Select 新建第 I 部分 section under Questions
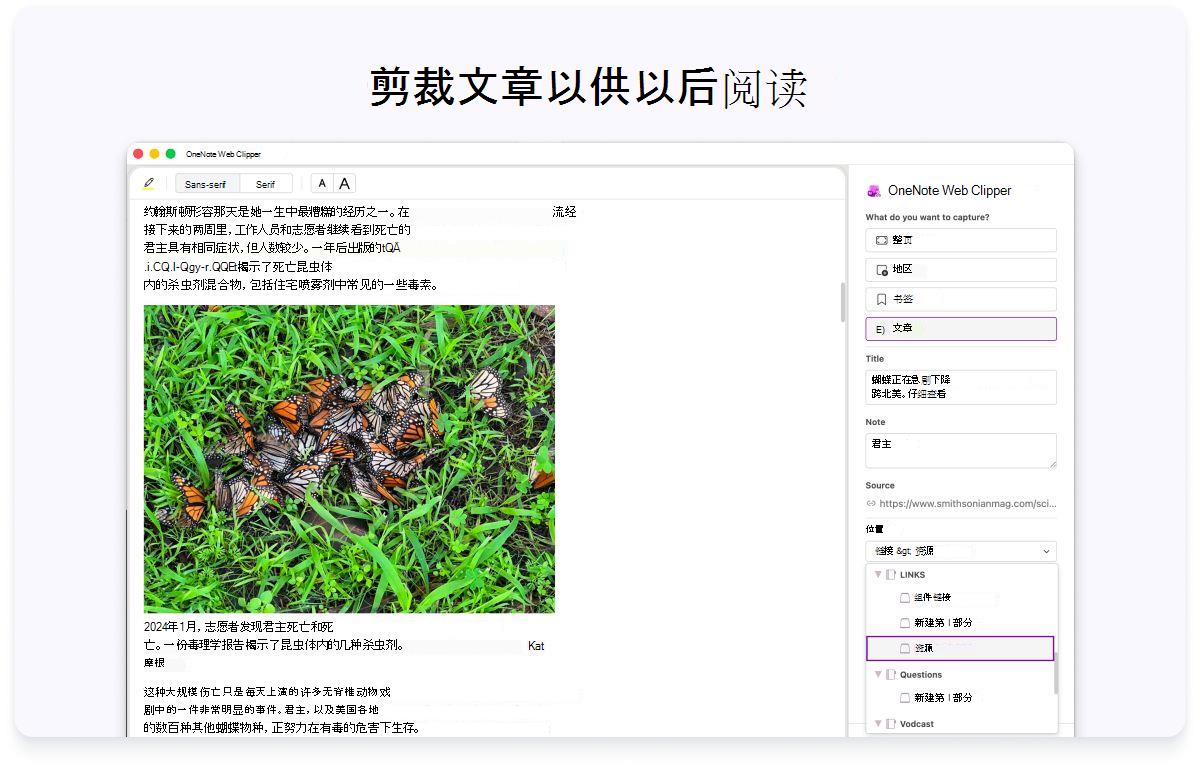Image resolution: width=1200 pixels, height=770 pixels. pos(960,698)
